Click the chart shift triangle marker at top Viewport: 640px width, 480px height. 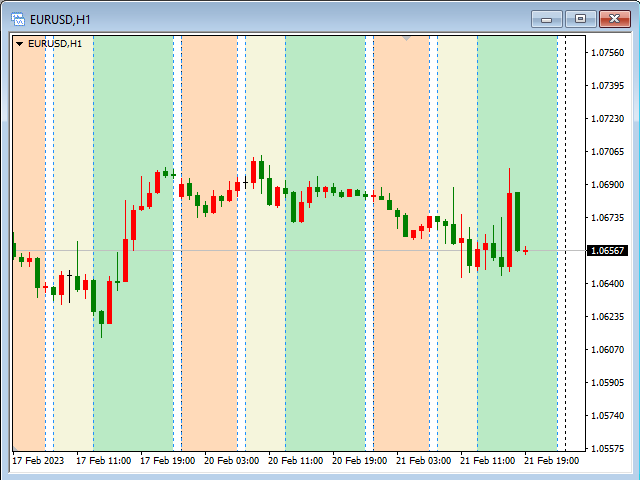[x=406, y=38]
